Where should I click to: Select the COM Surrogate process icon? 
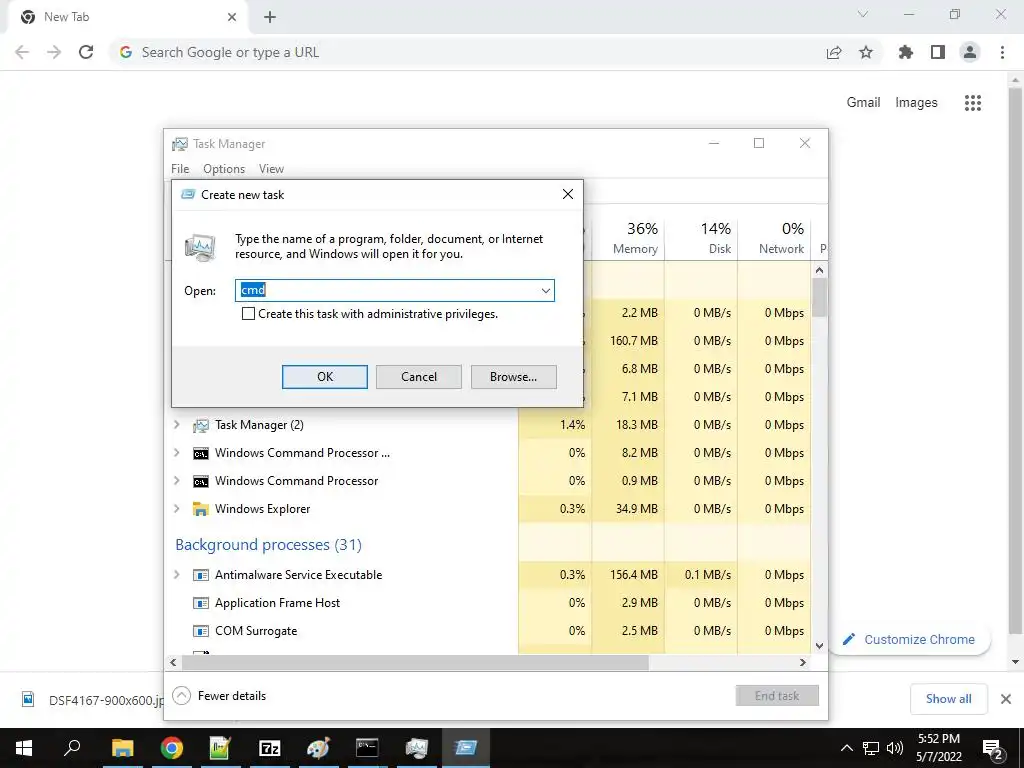[200, 631]
